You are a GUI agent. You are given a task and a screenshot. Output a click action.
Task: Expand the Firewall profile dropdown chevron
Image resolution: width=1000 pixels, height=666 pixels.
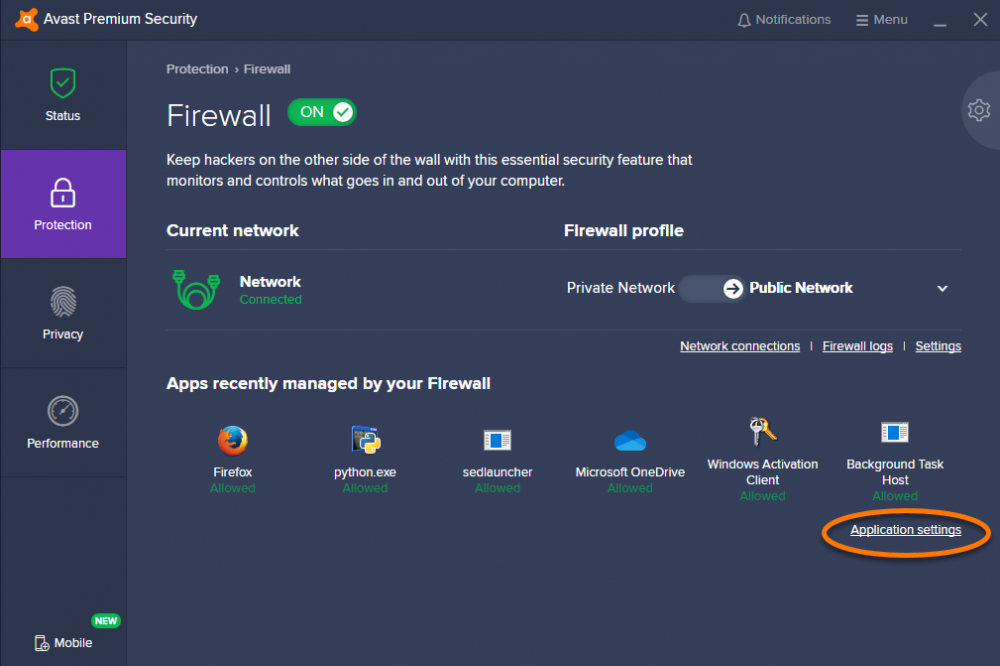click(941, 288)
